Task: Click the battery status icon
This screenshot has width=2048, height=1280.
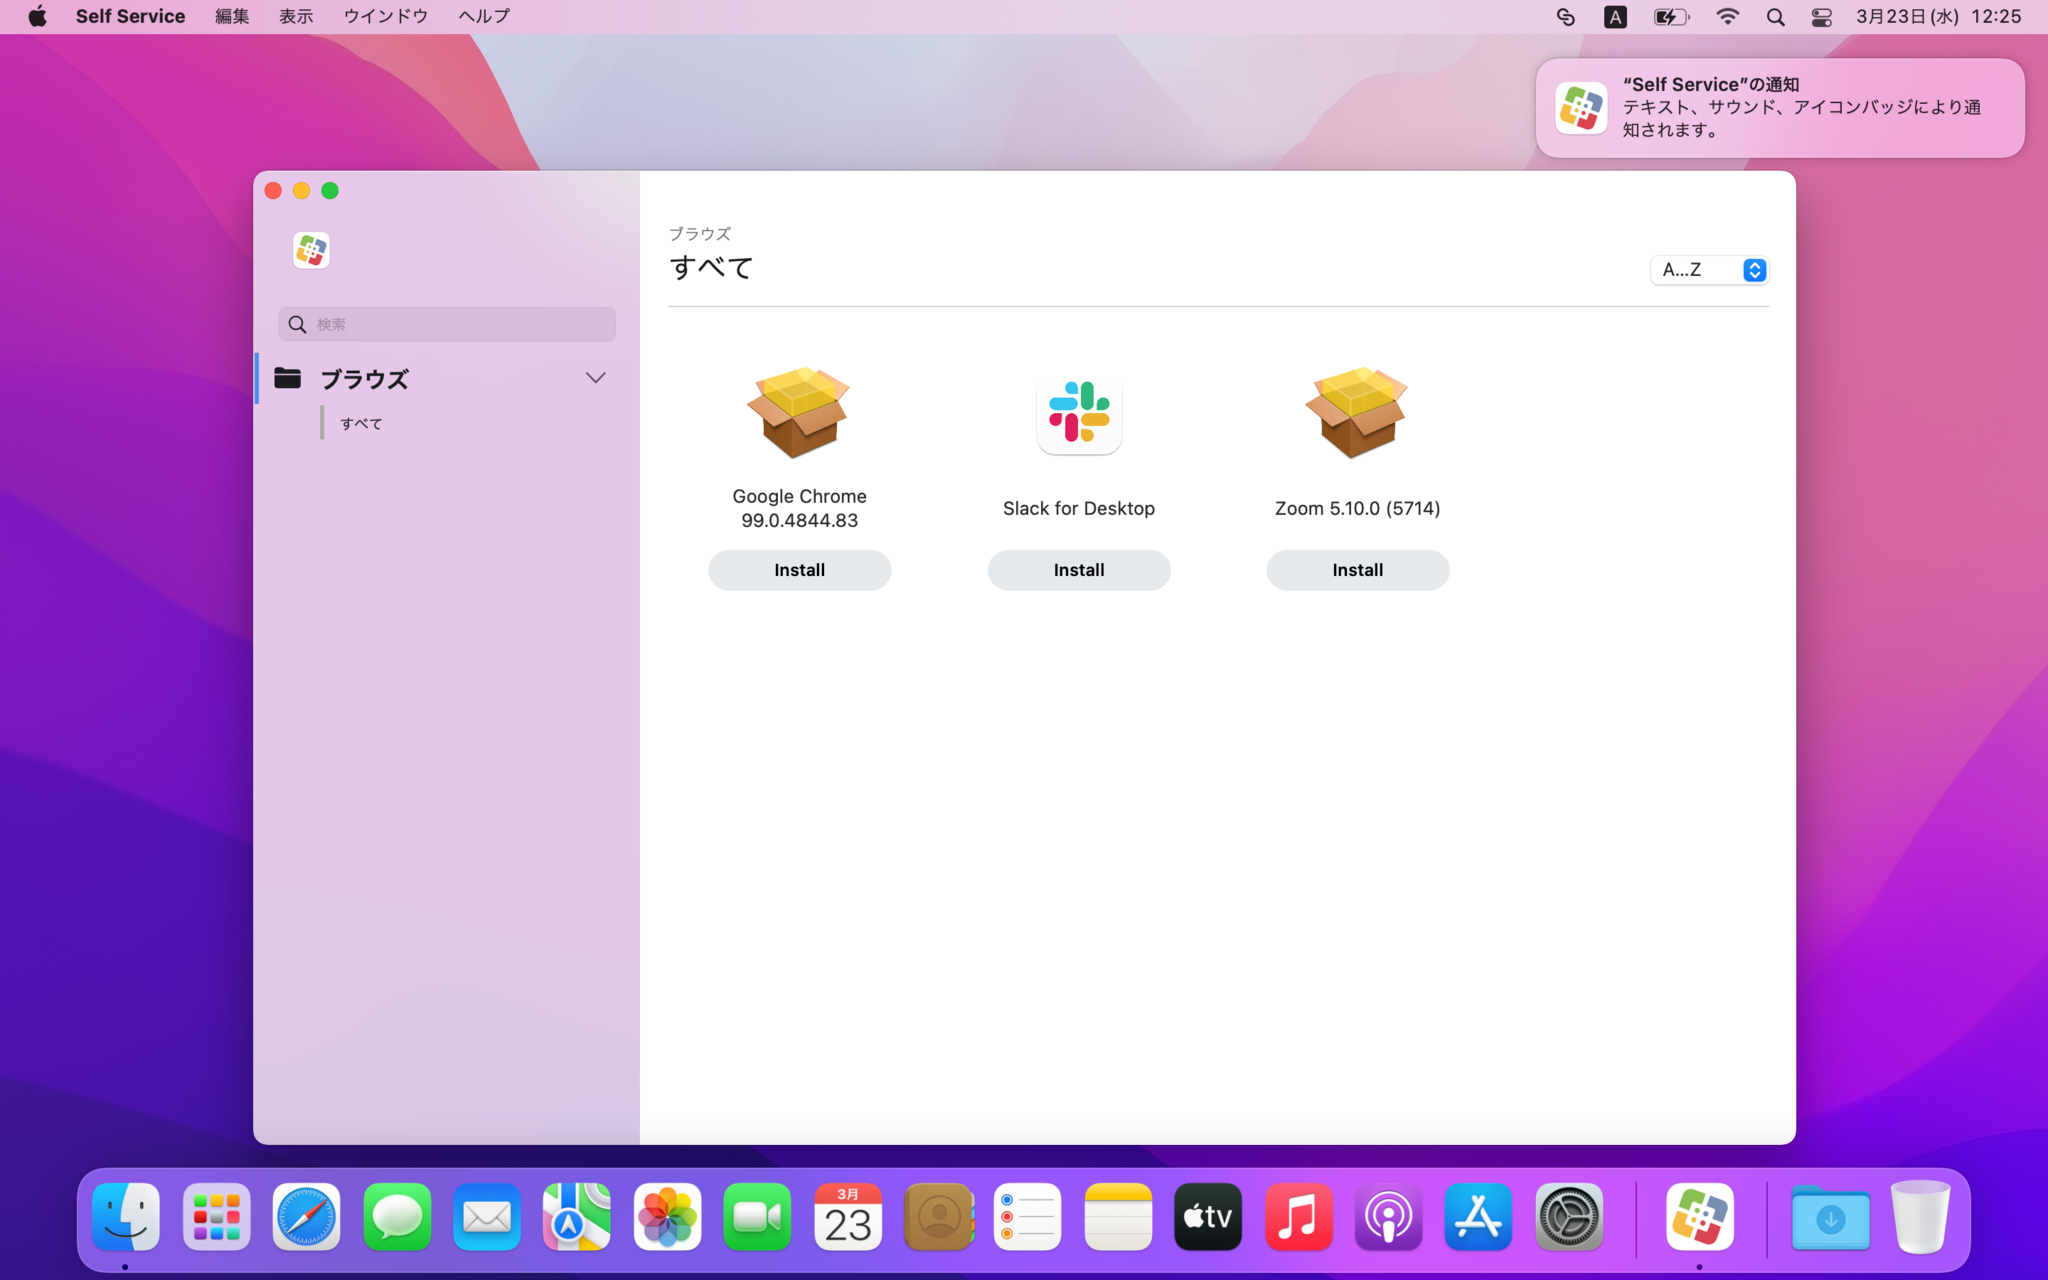Action: [x=1671, y=17]
